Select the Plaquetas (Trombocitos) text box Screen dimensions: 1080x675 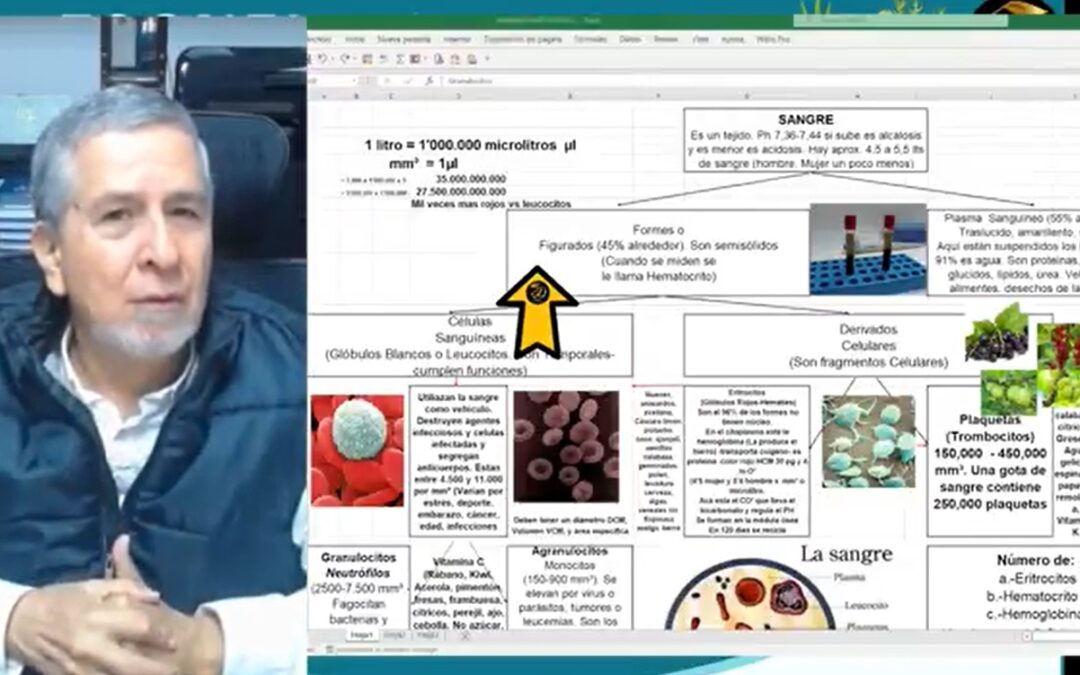pyautogui.click(x=990, y=461)
